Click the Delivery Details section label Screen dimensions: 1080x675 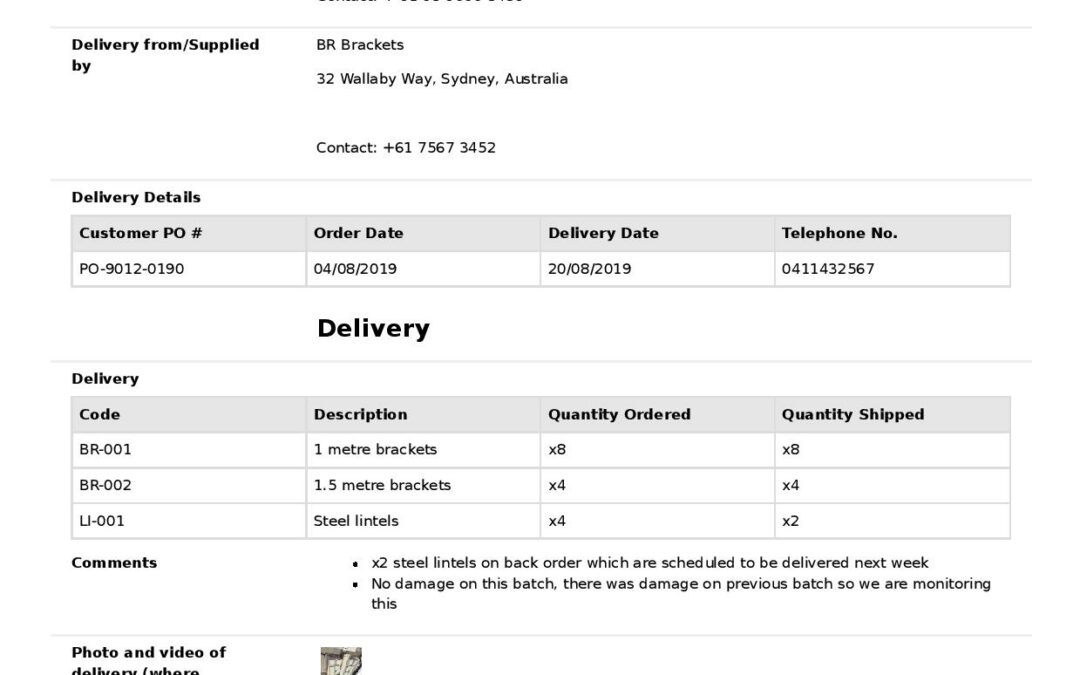pyautogui.click(x=136, y=198)
